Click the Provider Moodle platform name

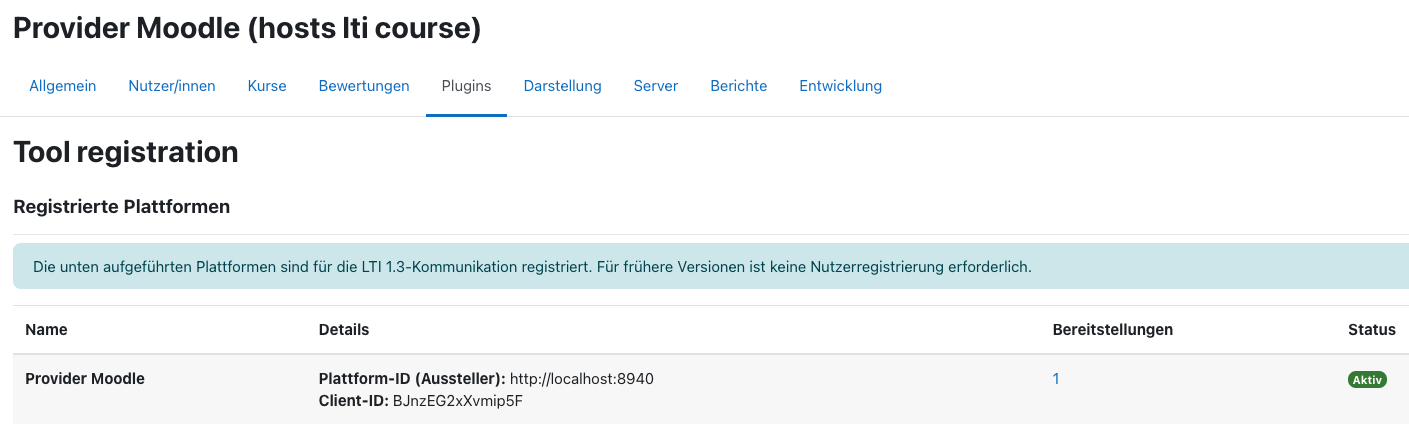coord(85,379)
